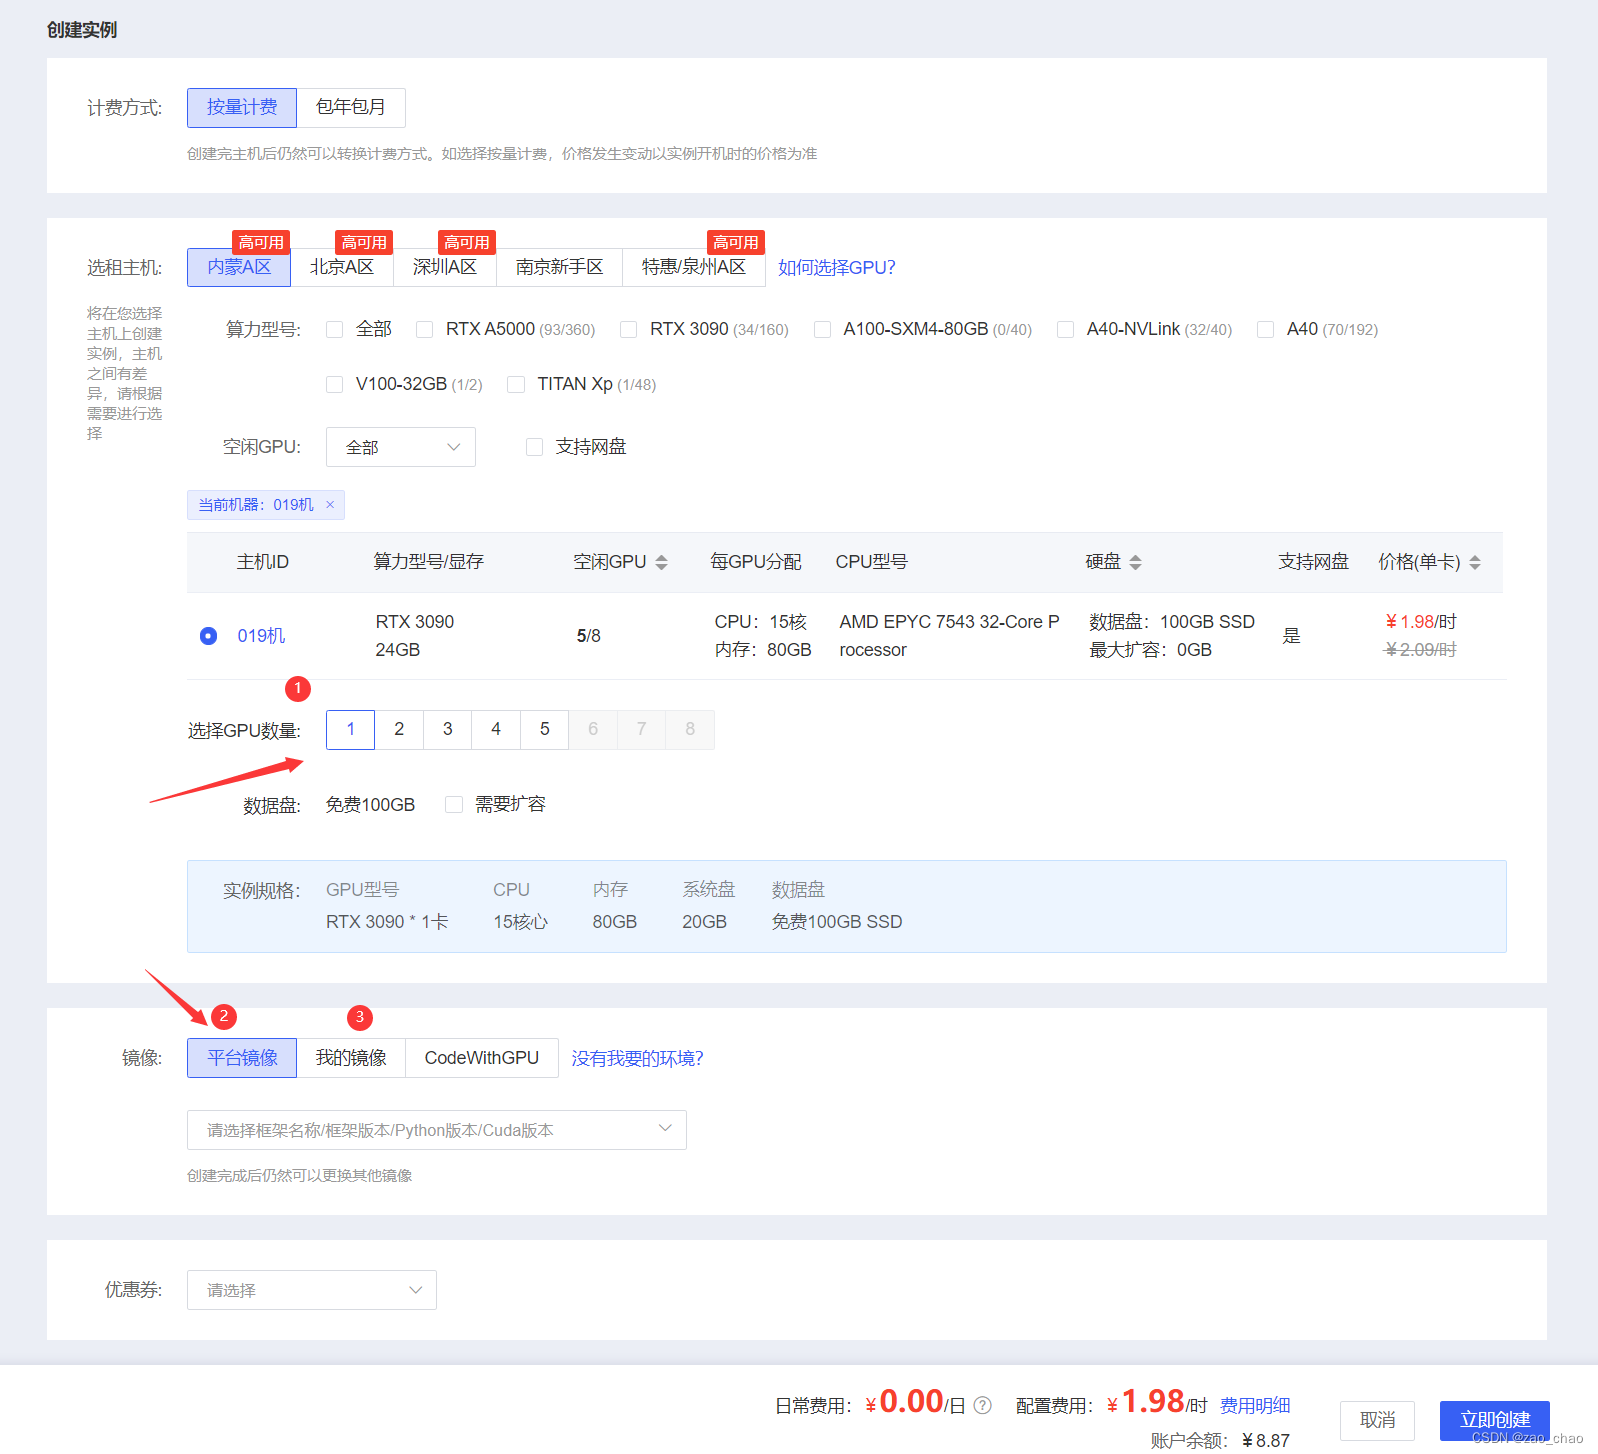Image resolution: width=1598 pixels, height=1454 pixels.
Task: Choose the 特惠/泉州A区 region tab
Action: coord(694,267)
